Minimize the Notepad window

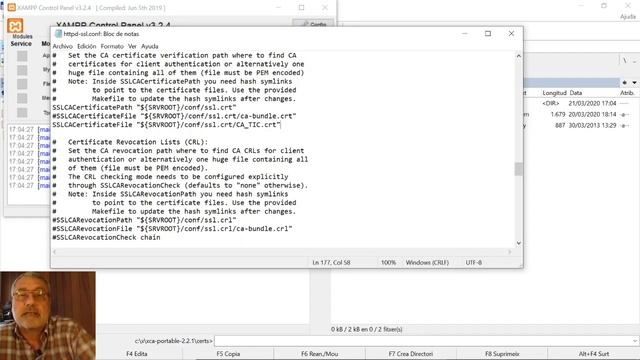click(x=464, y=33)
